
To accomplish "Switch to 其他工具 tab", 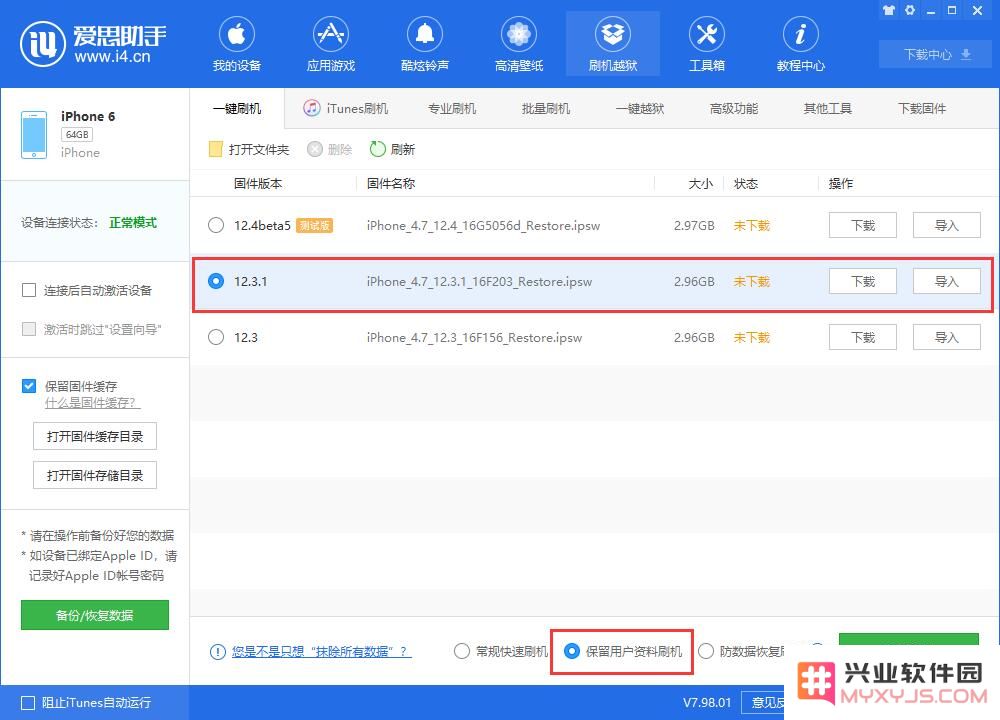I will click(828, 108).
